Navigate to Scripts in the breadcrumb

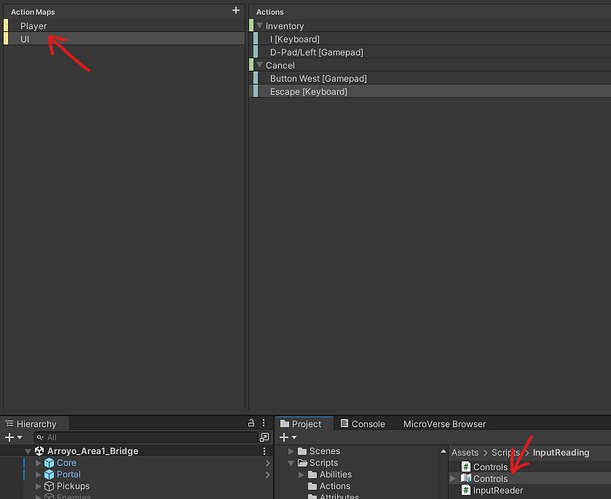[x=505, y=453]
